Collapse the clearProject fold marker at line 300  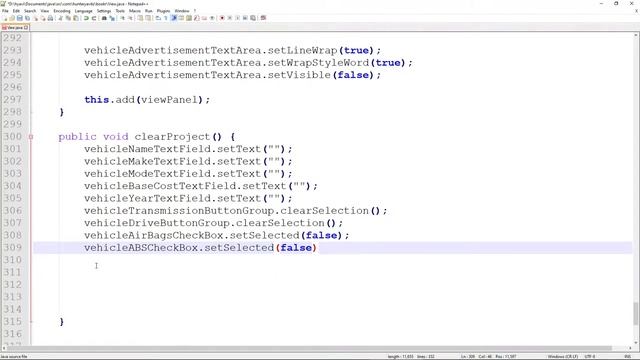(x=31, y=137)
